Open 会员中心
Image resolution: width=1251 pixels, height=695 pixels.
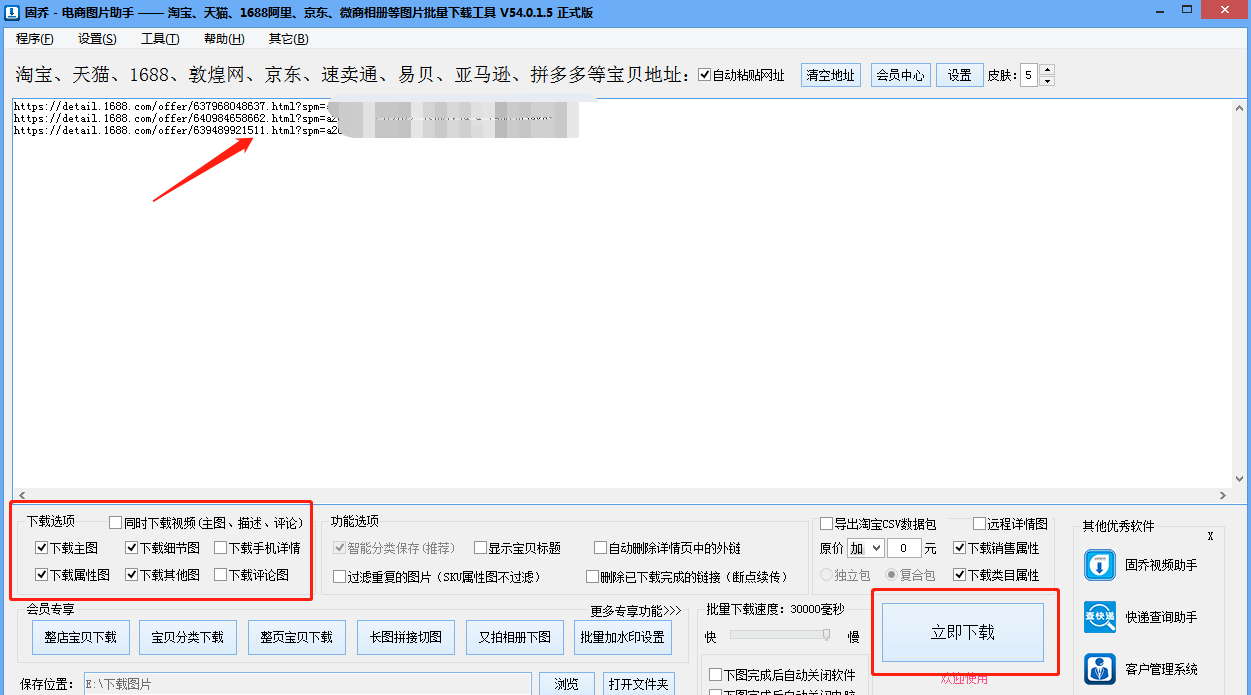[x=900, y=75]
